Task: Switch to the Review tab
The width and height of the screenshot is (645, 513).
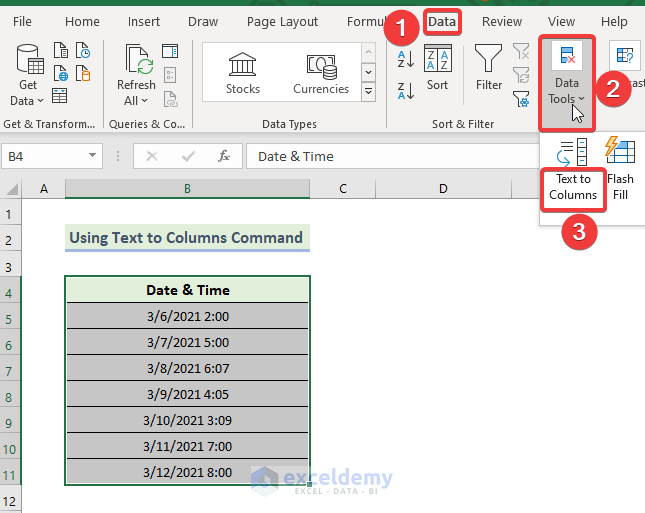Action: pos(502,21)
